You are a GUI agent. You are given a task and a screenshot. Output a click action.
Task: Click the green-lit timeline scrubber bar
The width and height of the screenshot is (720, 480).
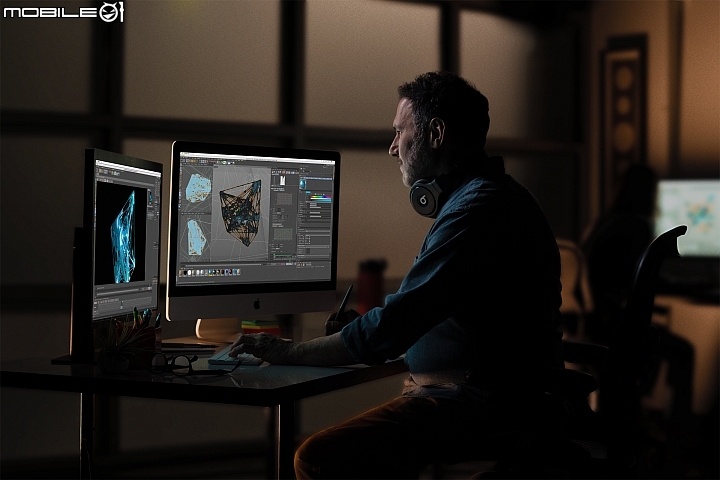click(x=283, y=256)
